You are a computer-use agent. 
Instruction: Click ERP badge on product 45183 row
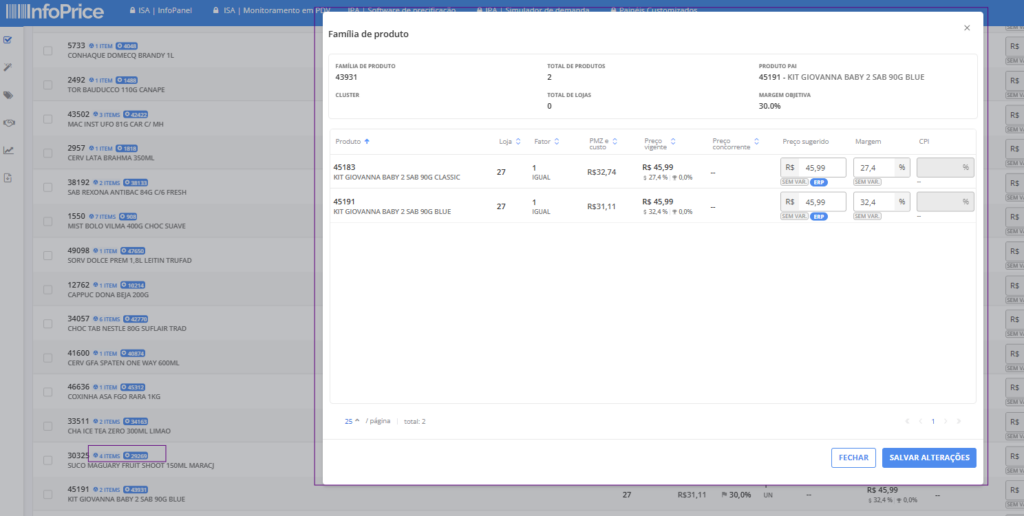point(819,182)
